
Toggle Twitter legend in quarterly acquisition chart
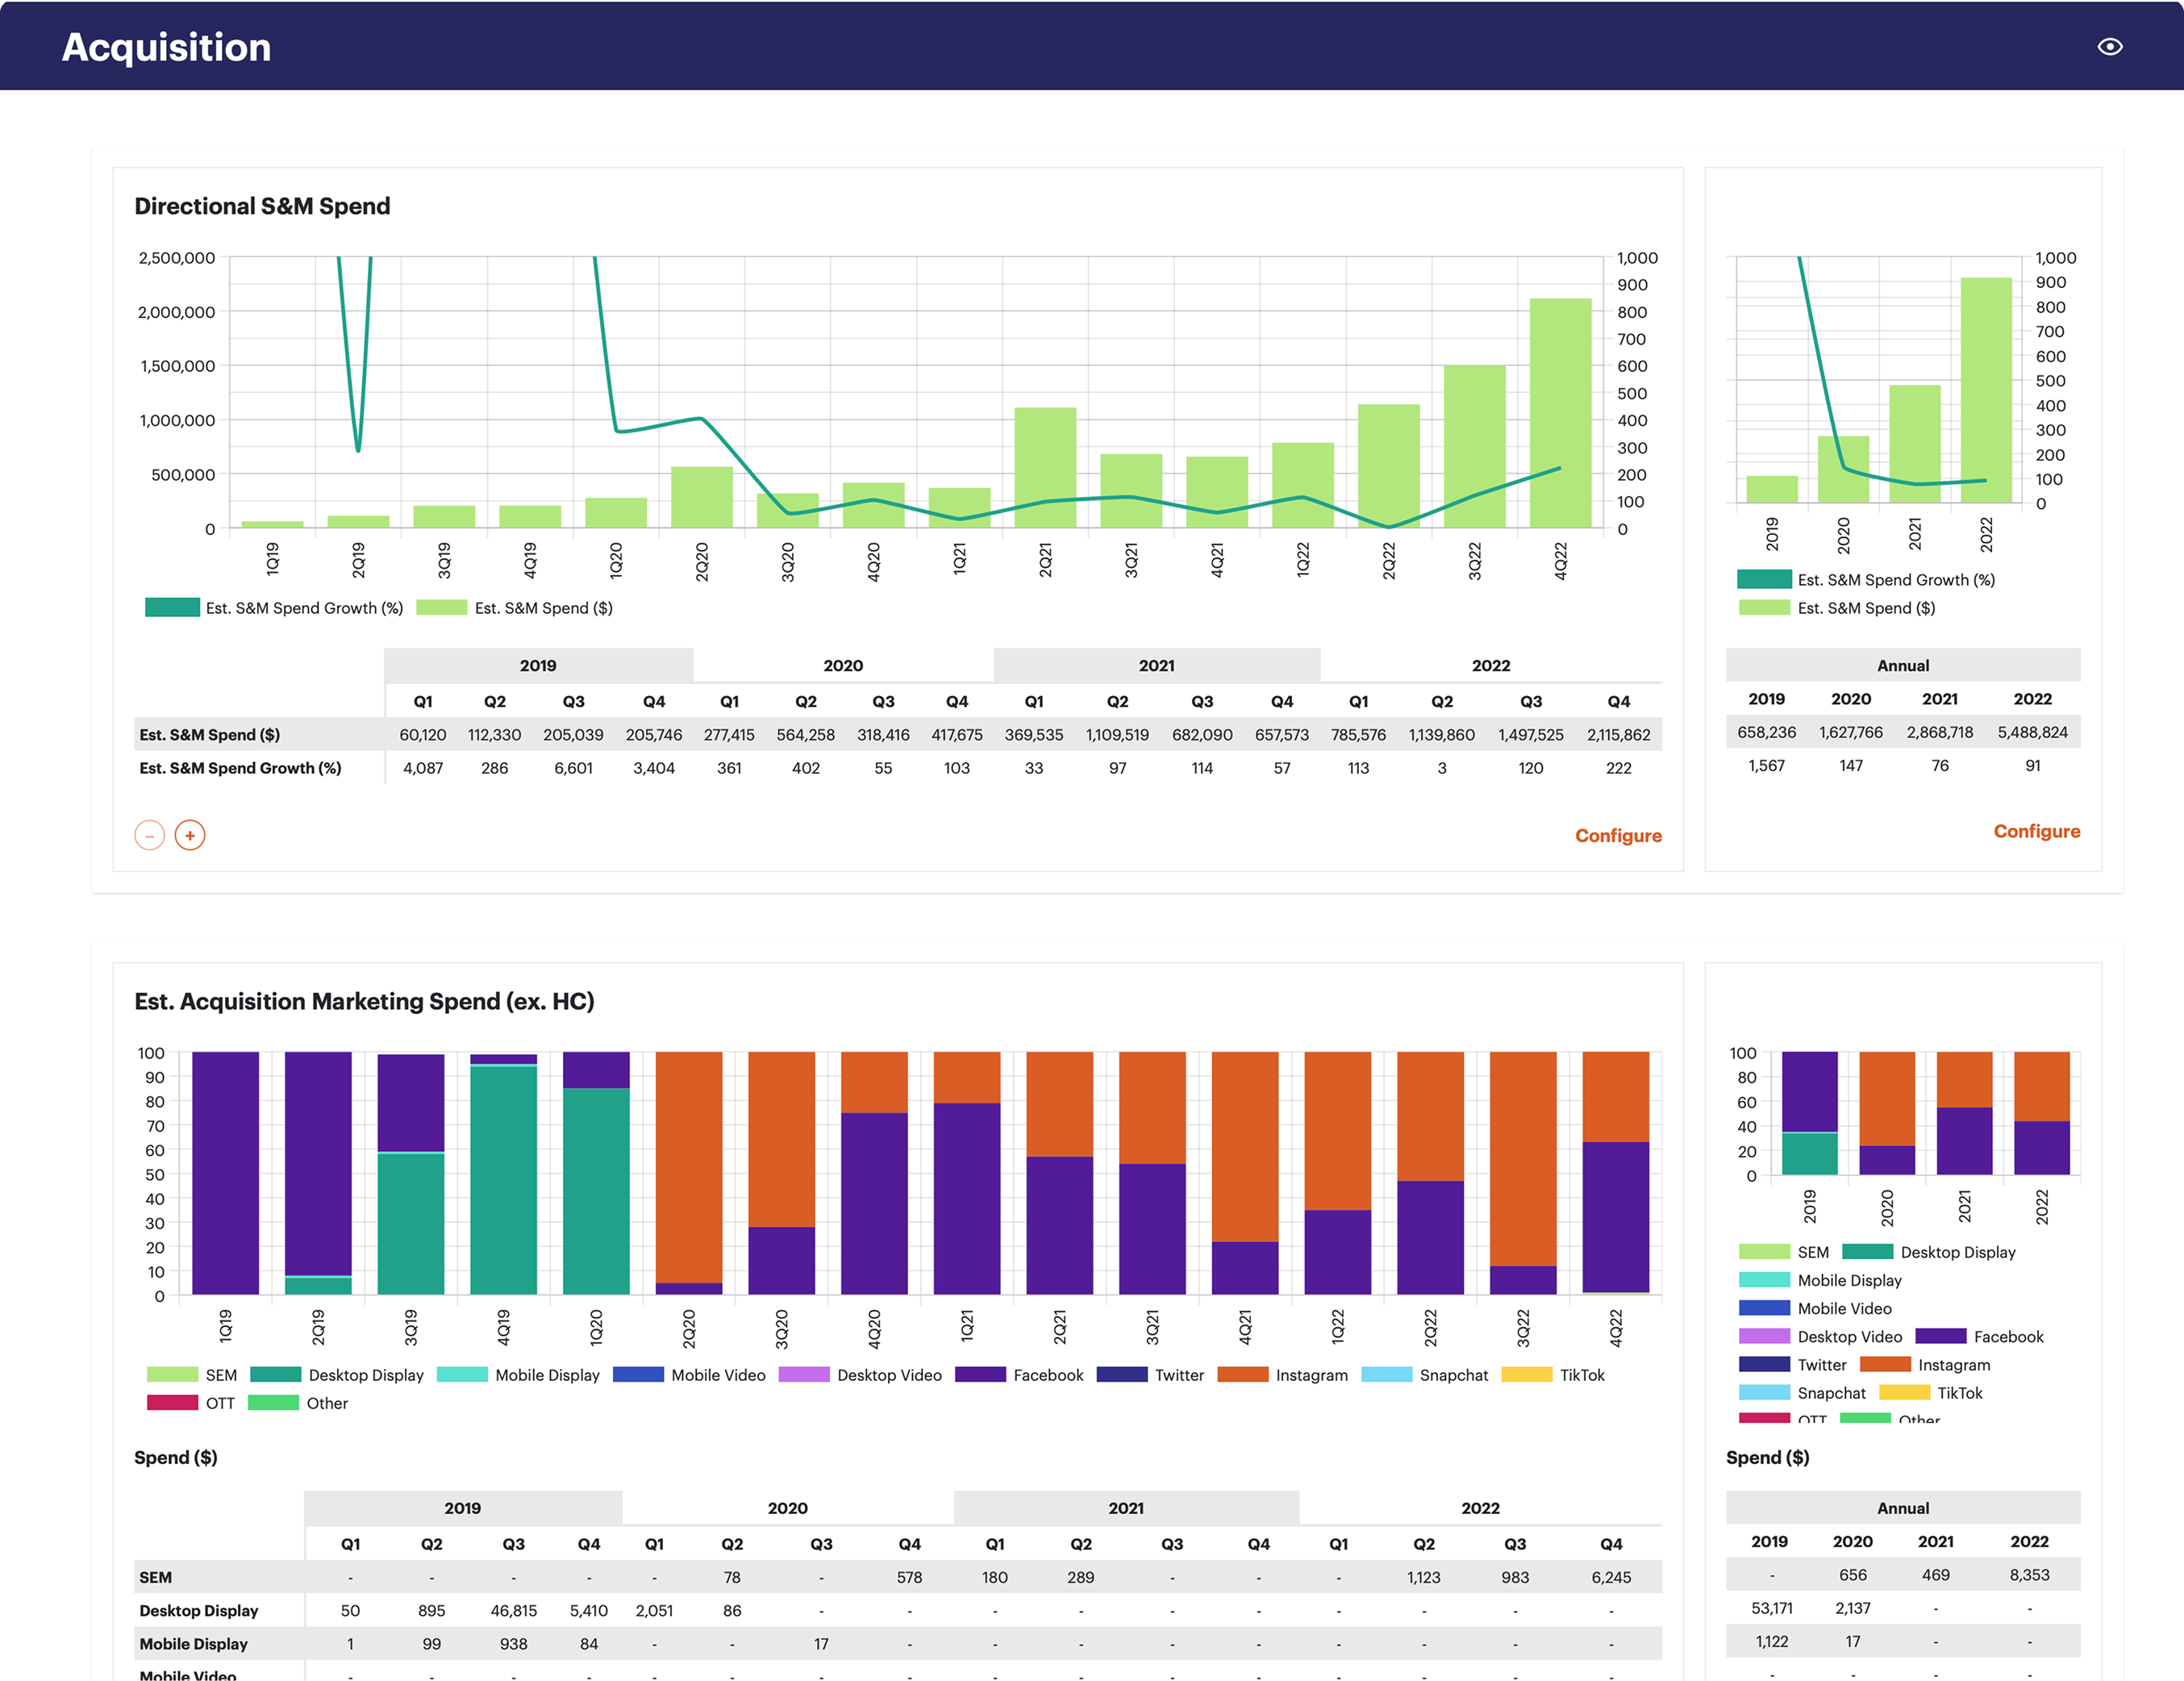coord(1150,1375)
